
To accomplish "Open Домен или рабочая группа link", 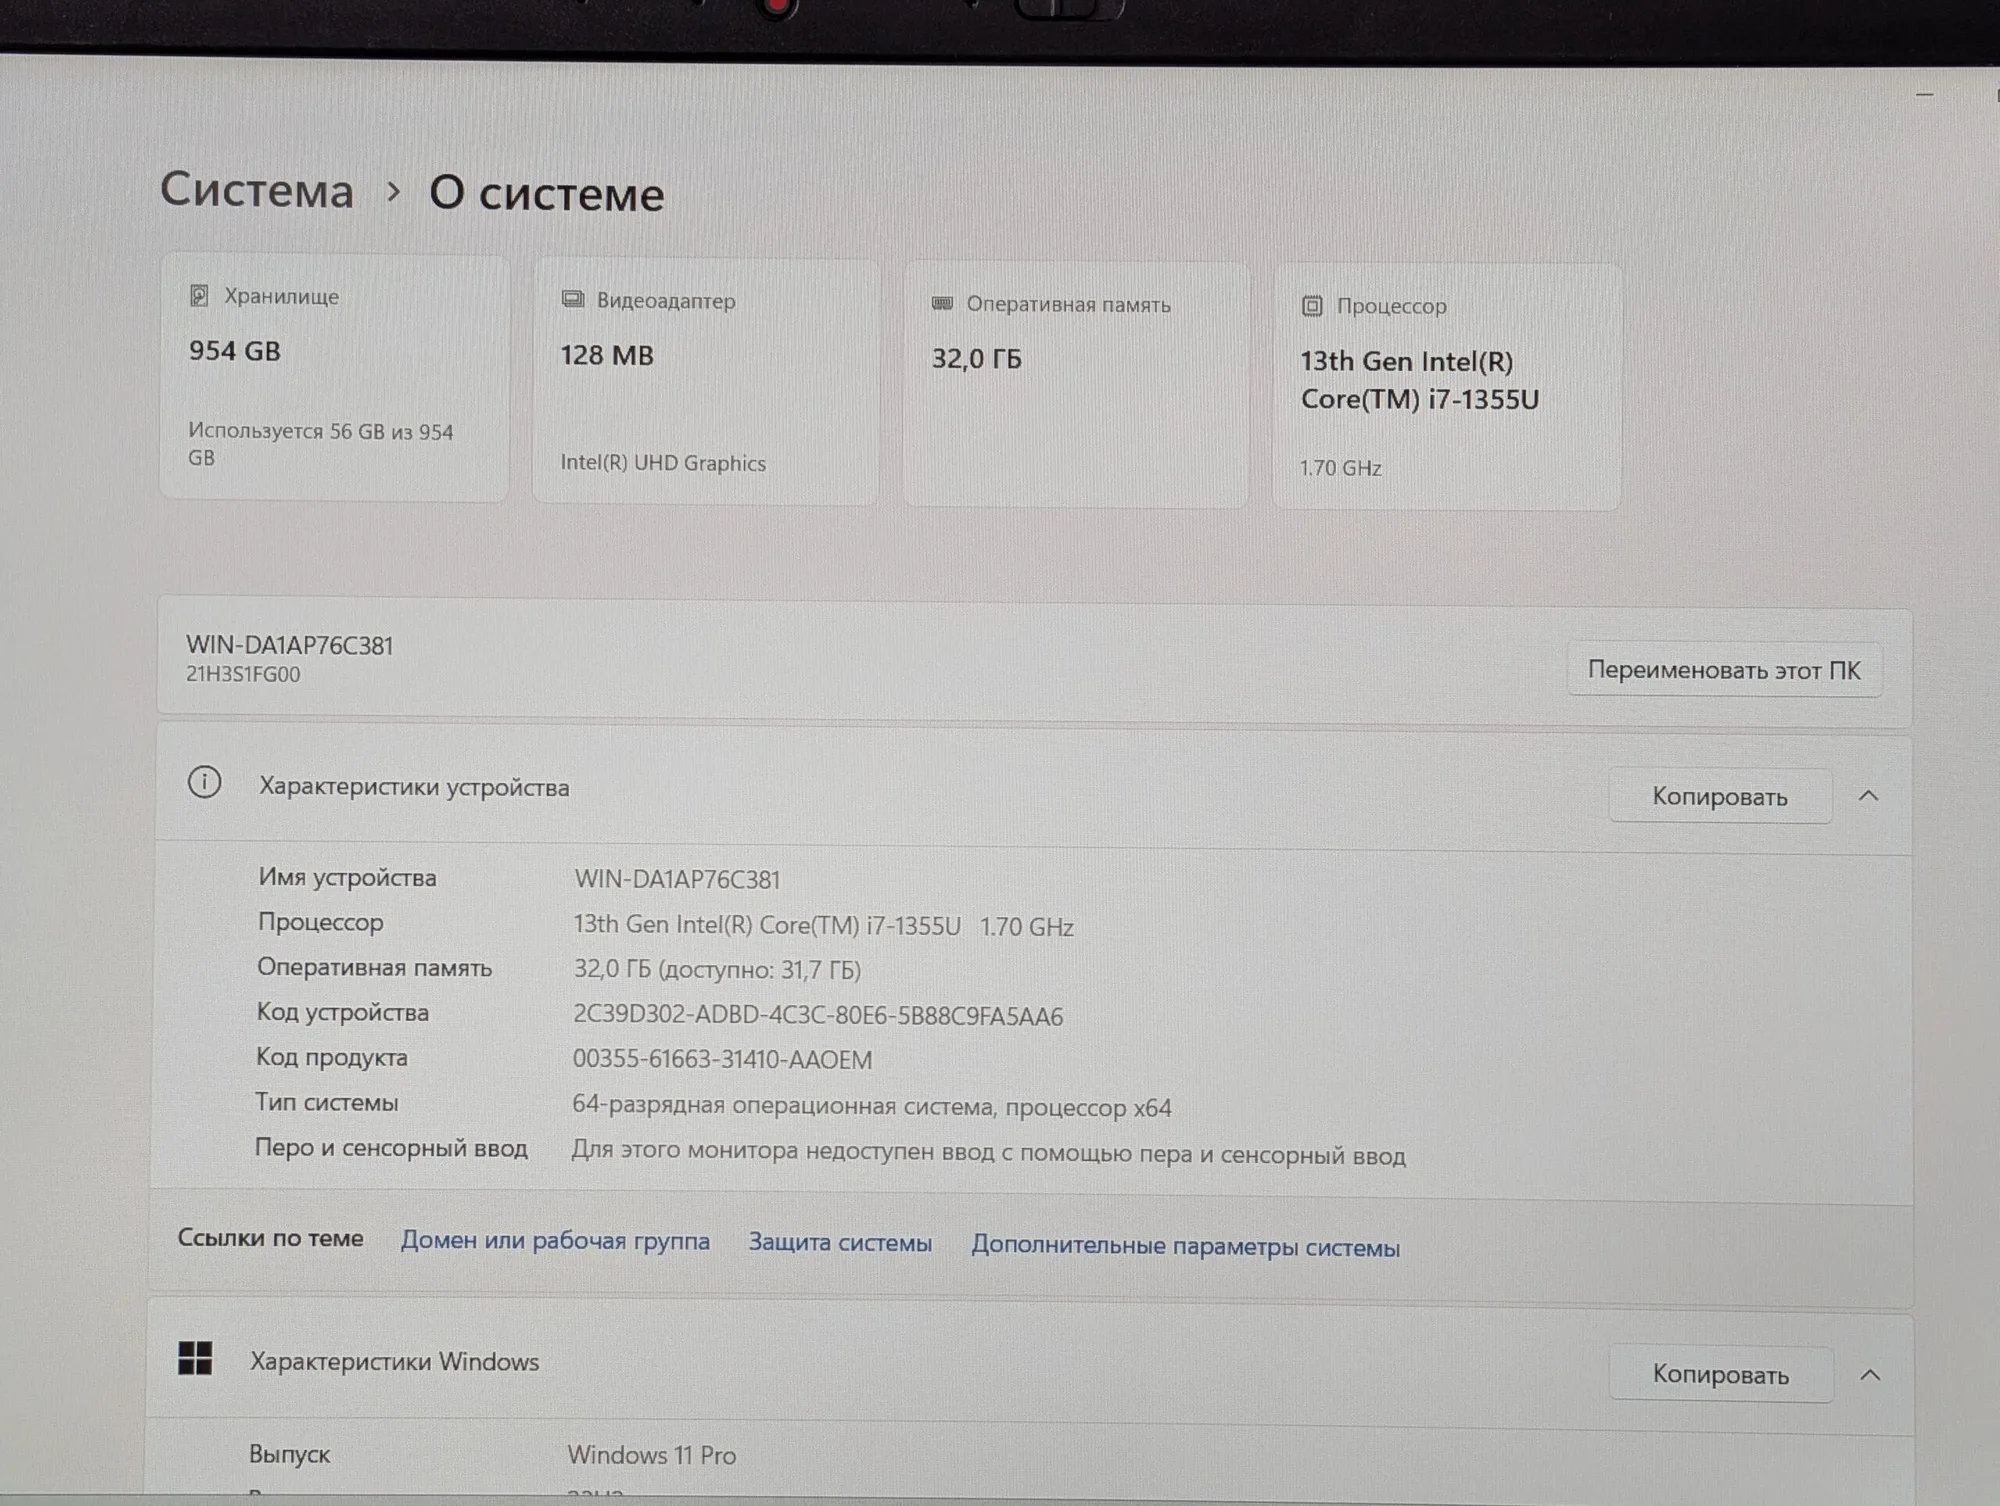I will [555, 1240].
